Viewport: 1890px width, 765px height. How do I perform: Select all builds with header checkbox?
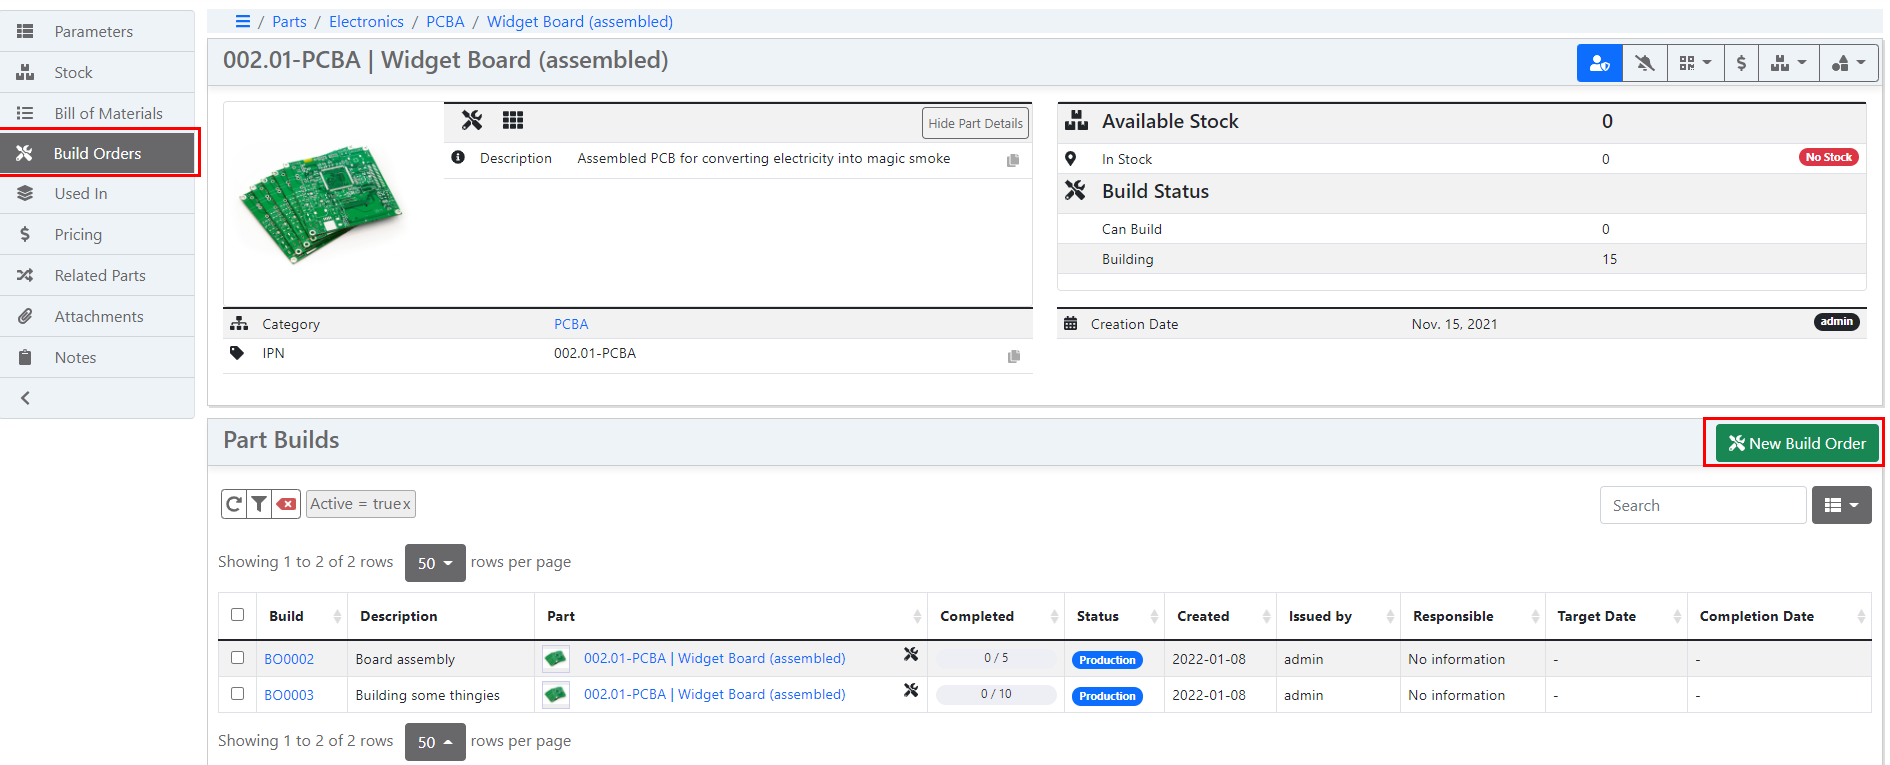pyautogui.click(x=237, y=615)
